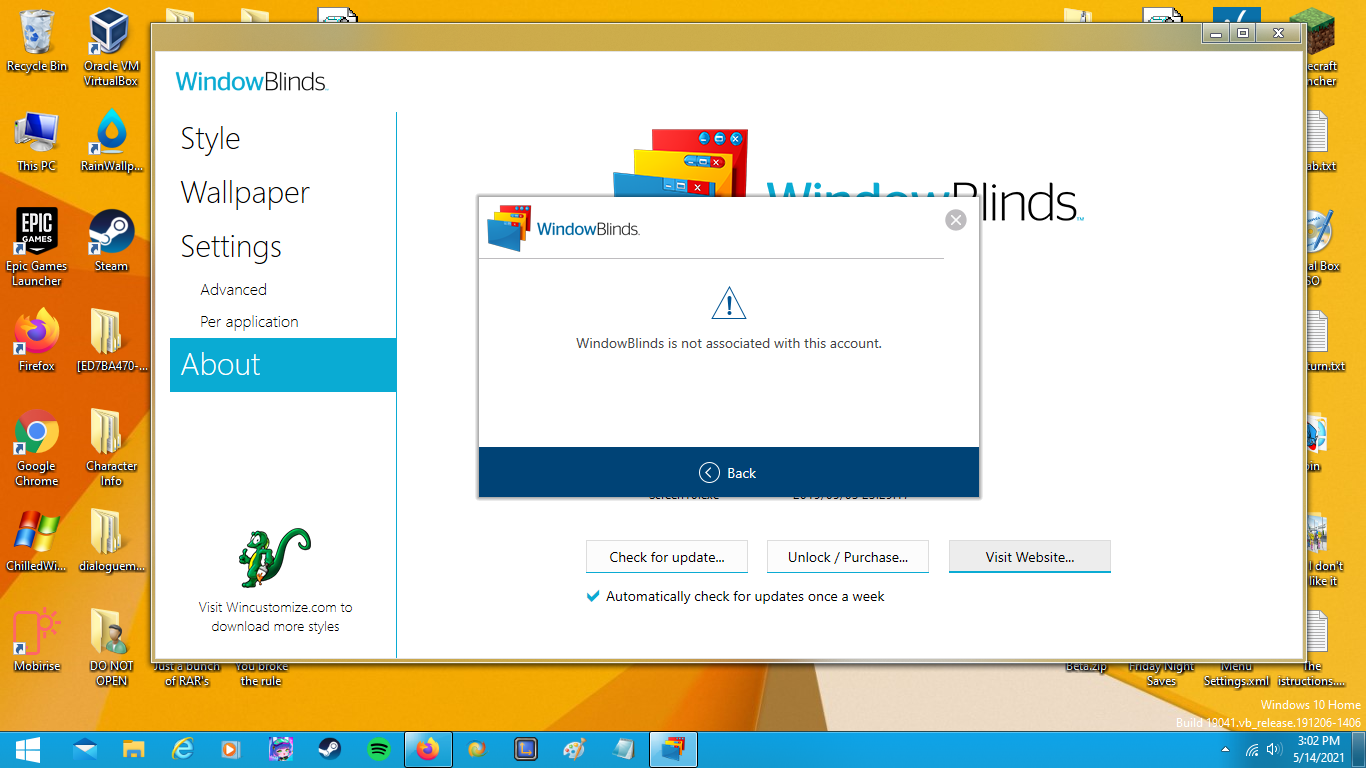Select the Mobirise desktop shortcut
The width and height of the screenshot is (1366, 768).
37,641
